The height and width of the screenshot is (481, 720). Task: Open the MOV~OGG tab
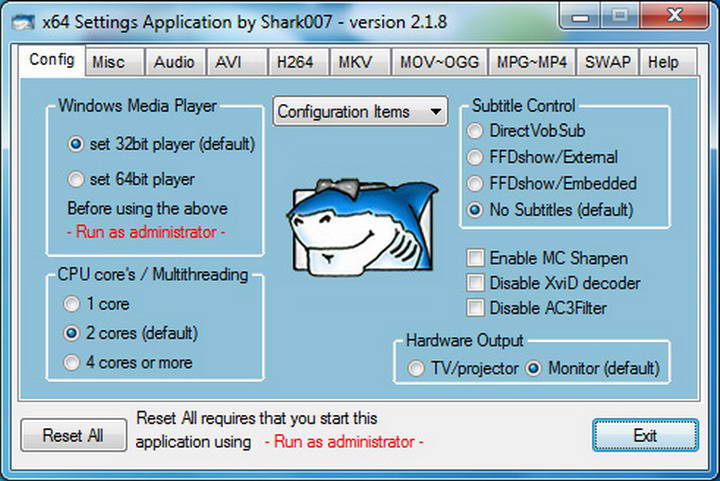440,62
